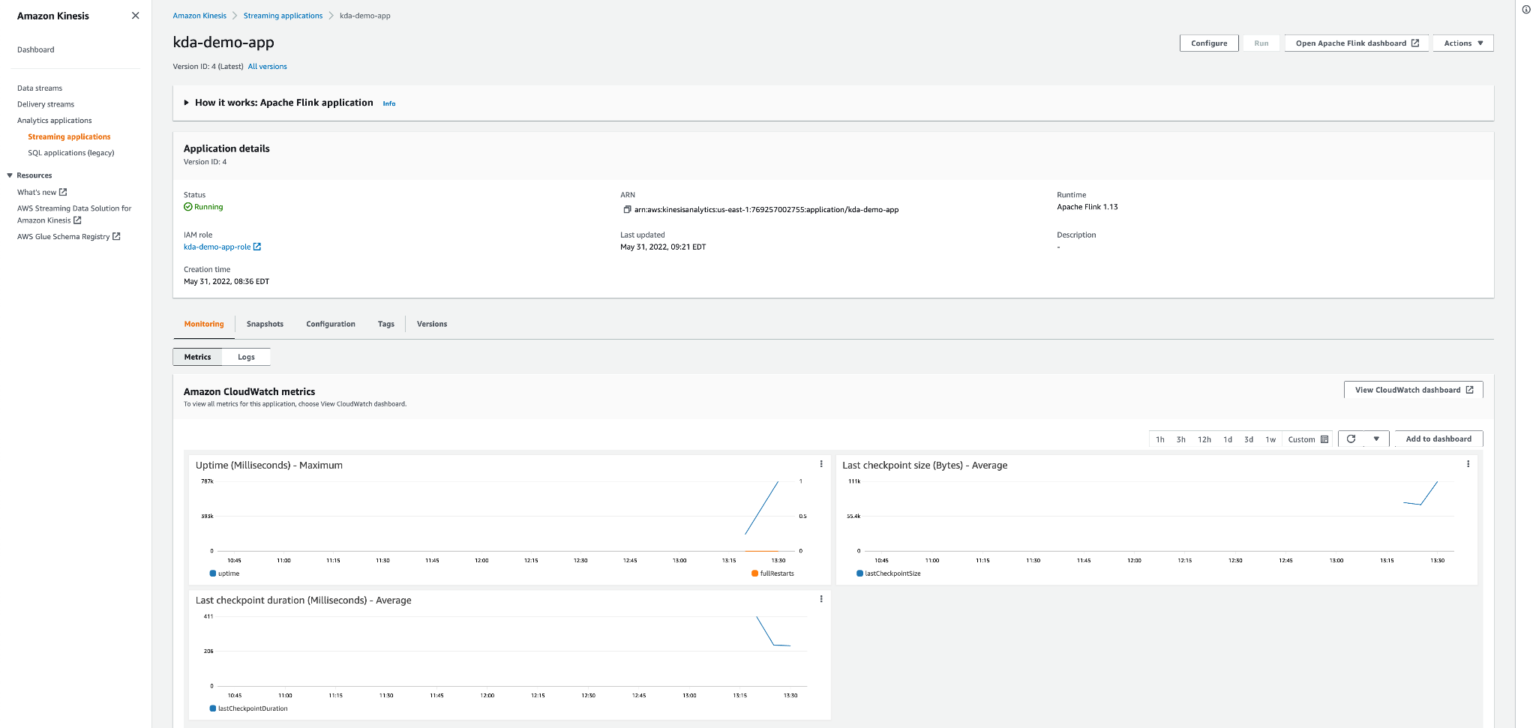
Task: Expand the How it works: Apache Flink section
Action: 185,102
